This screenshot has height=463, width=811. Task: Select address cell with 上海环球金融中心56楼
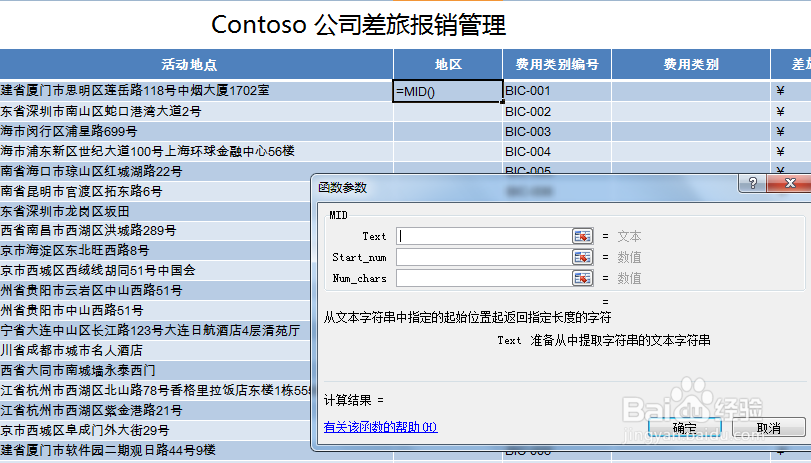click(x=197, y=152)
